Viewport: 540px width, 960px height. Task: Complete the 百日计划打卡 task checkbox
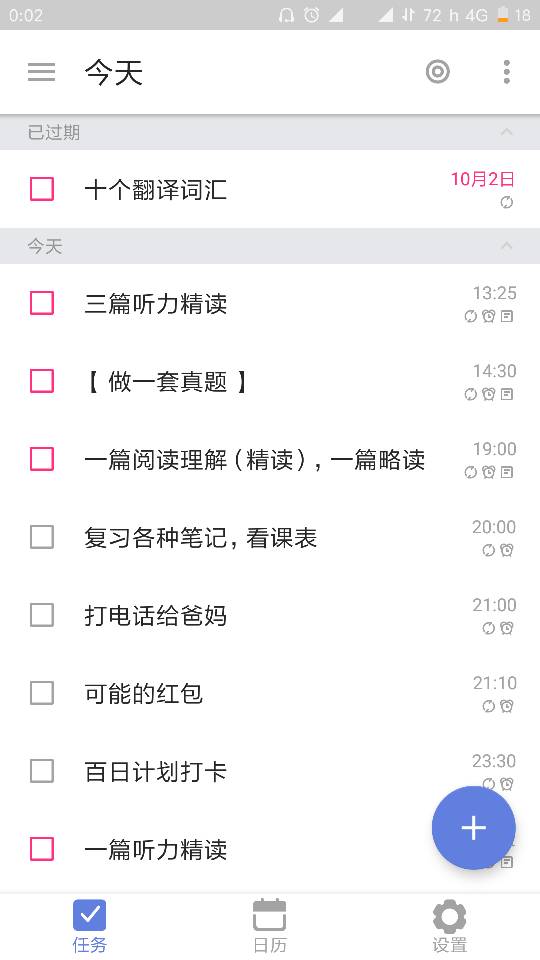point(42,771)
